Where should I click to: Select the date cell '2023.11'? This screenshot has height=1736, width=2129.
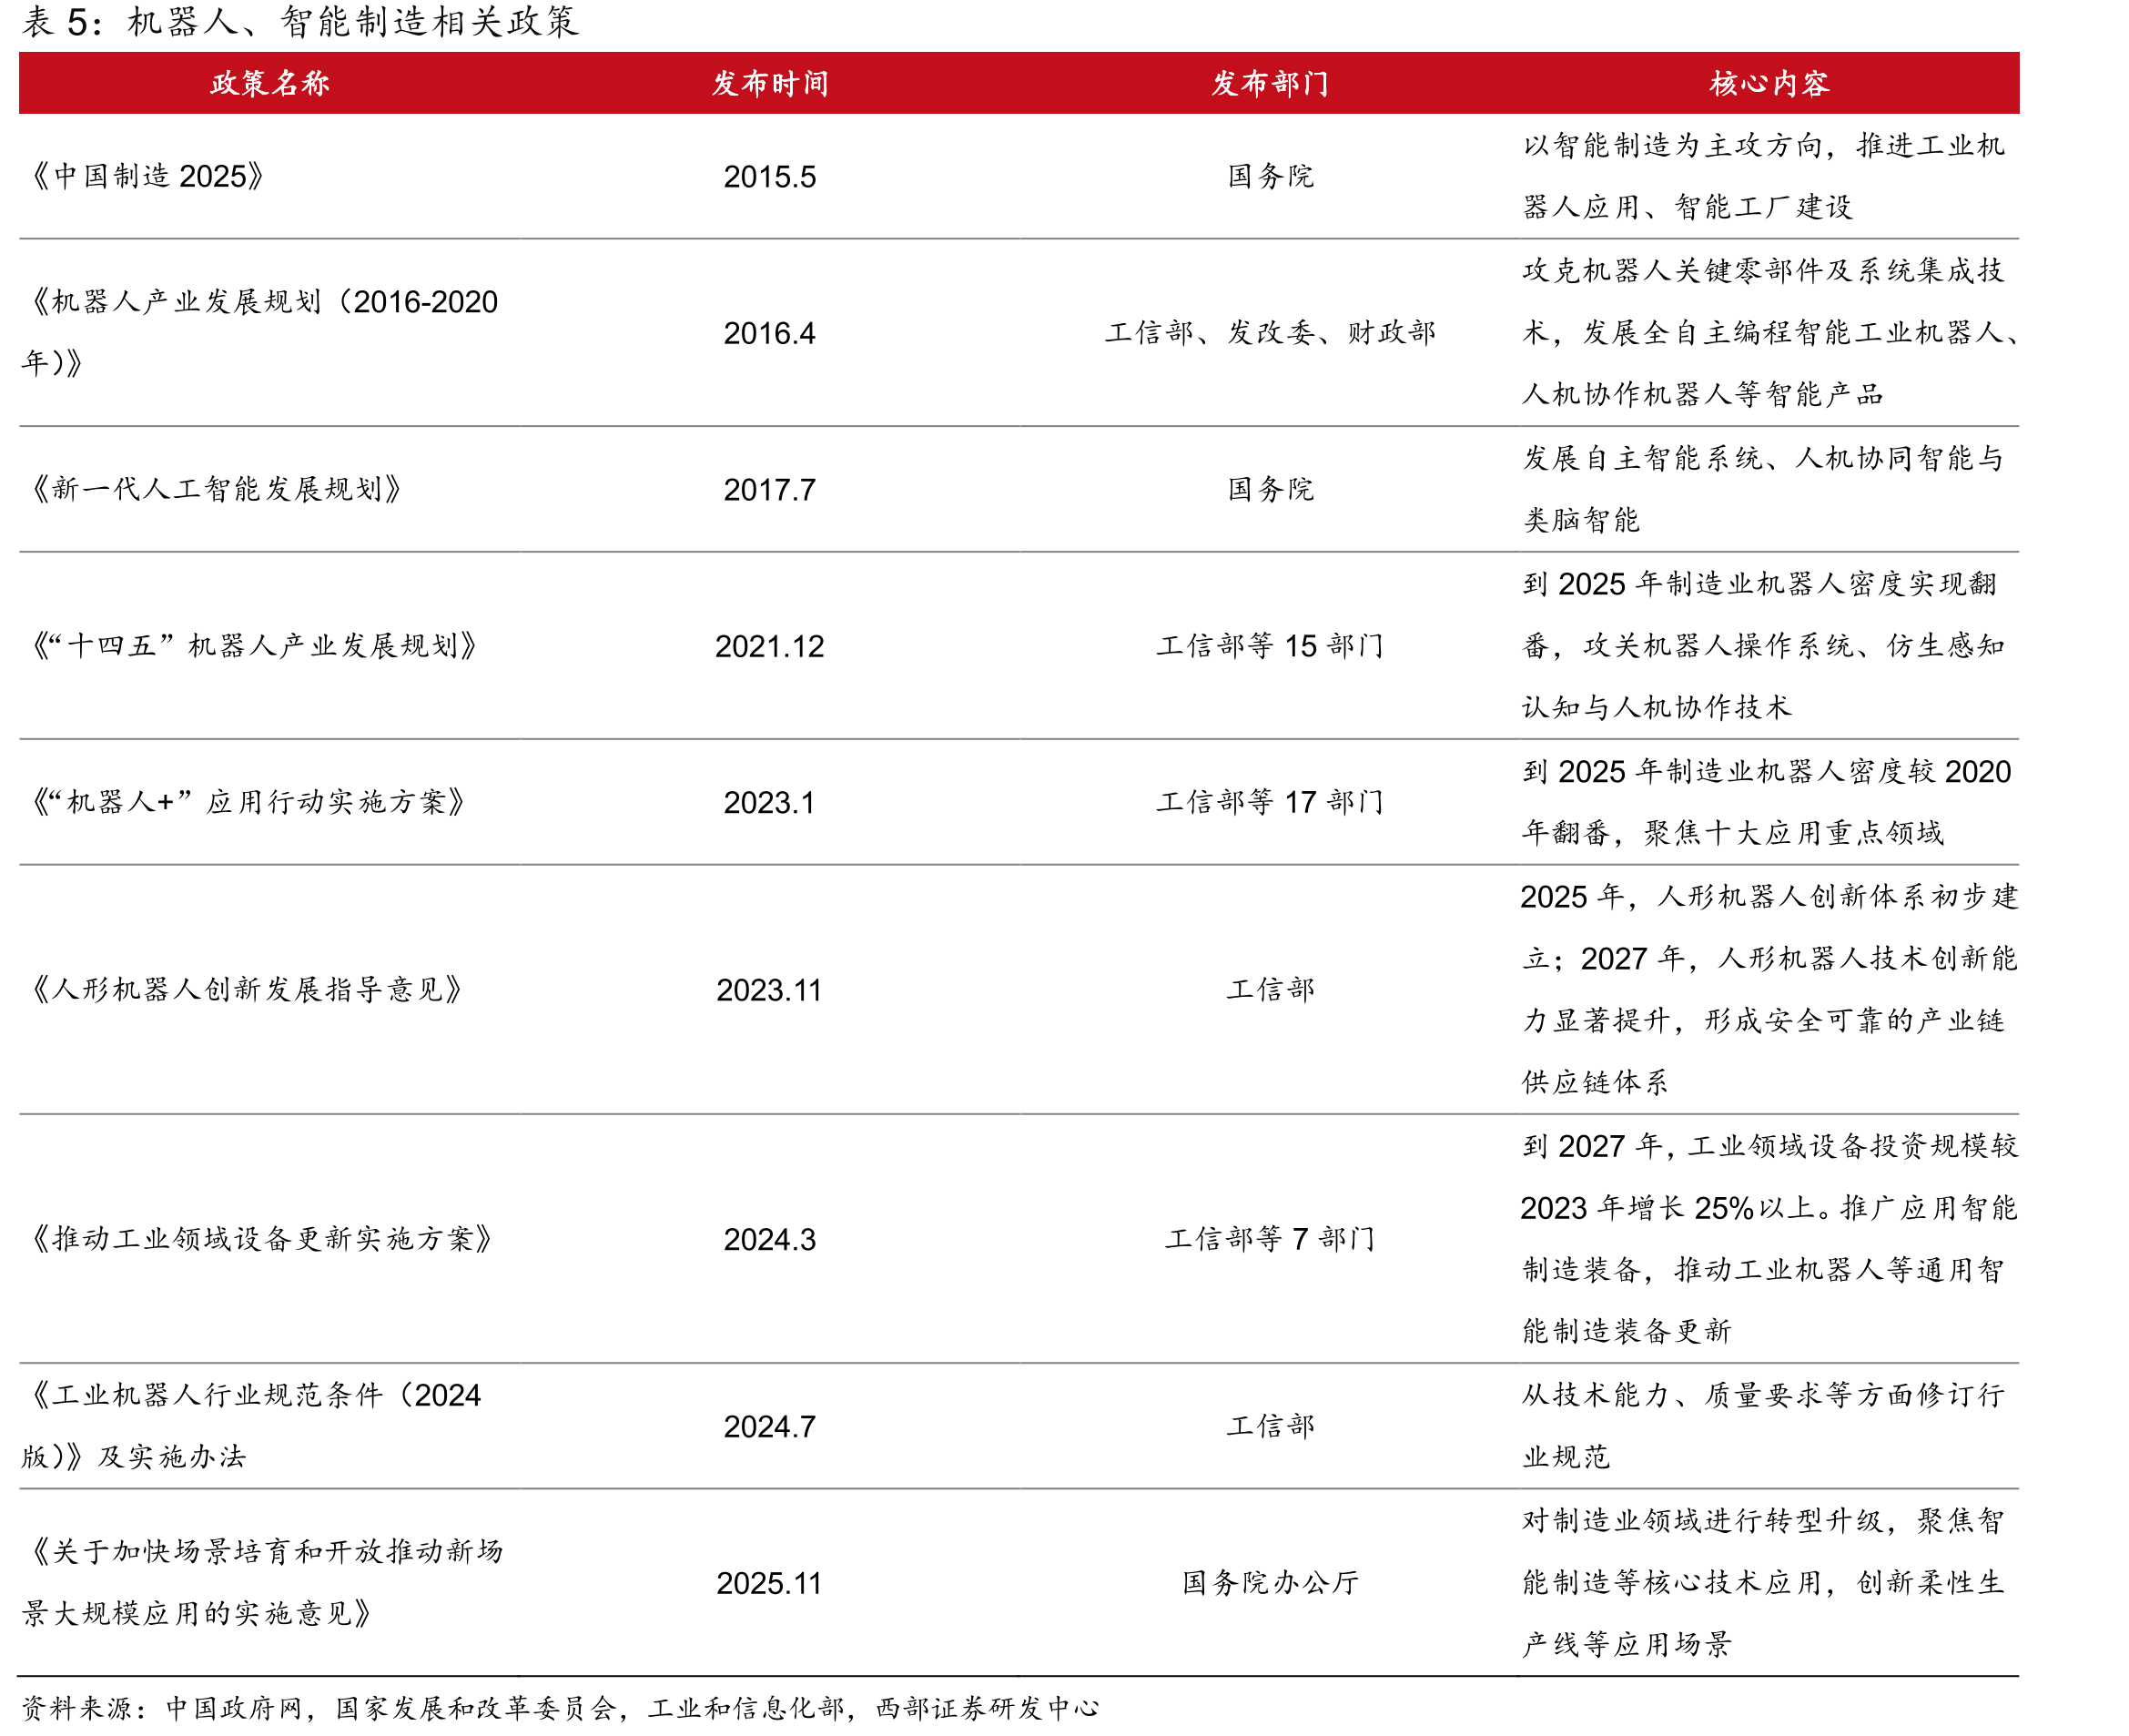769,990
